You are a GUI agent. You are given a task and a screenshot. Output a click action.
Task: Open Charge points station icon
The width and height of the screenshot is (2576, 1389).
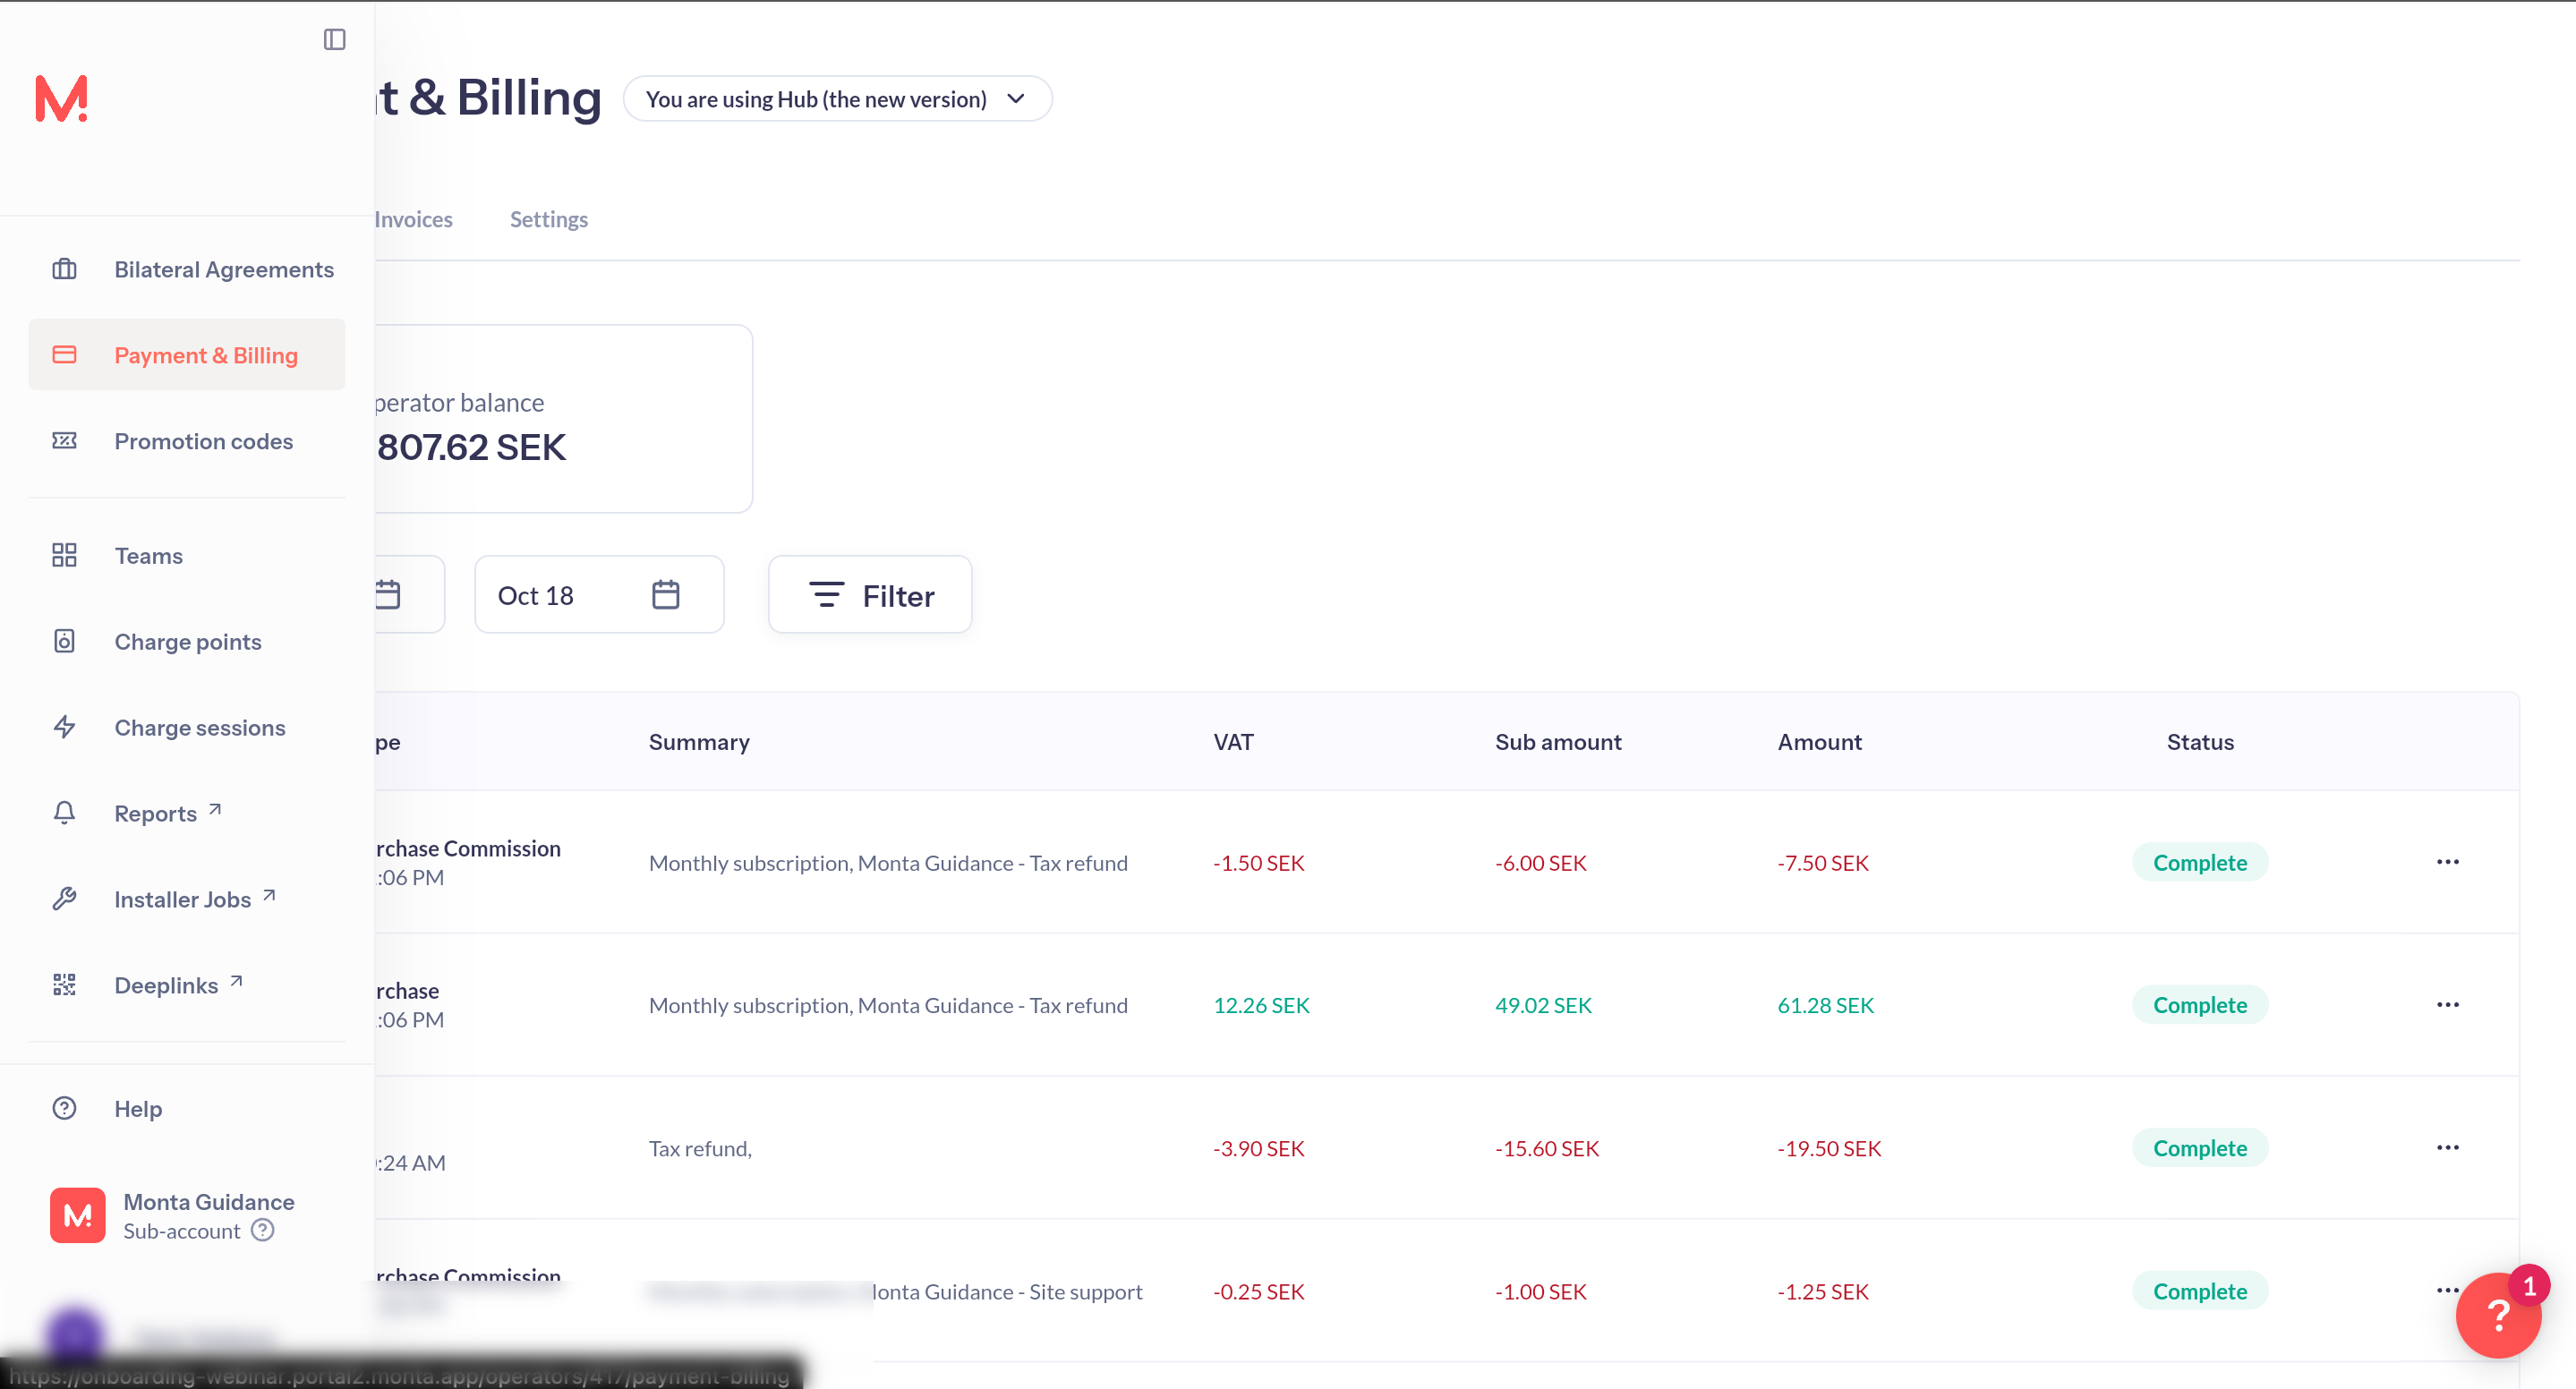[64, 641]
